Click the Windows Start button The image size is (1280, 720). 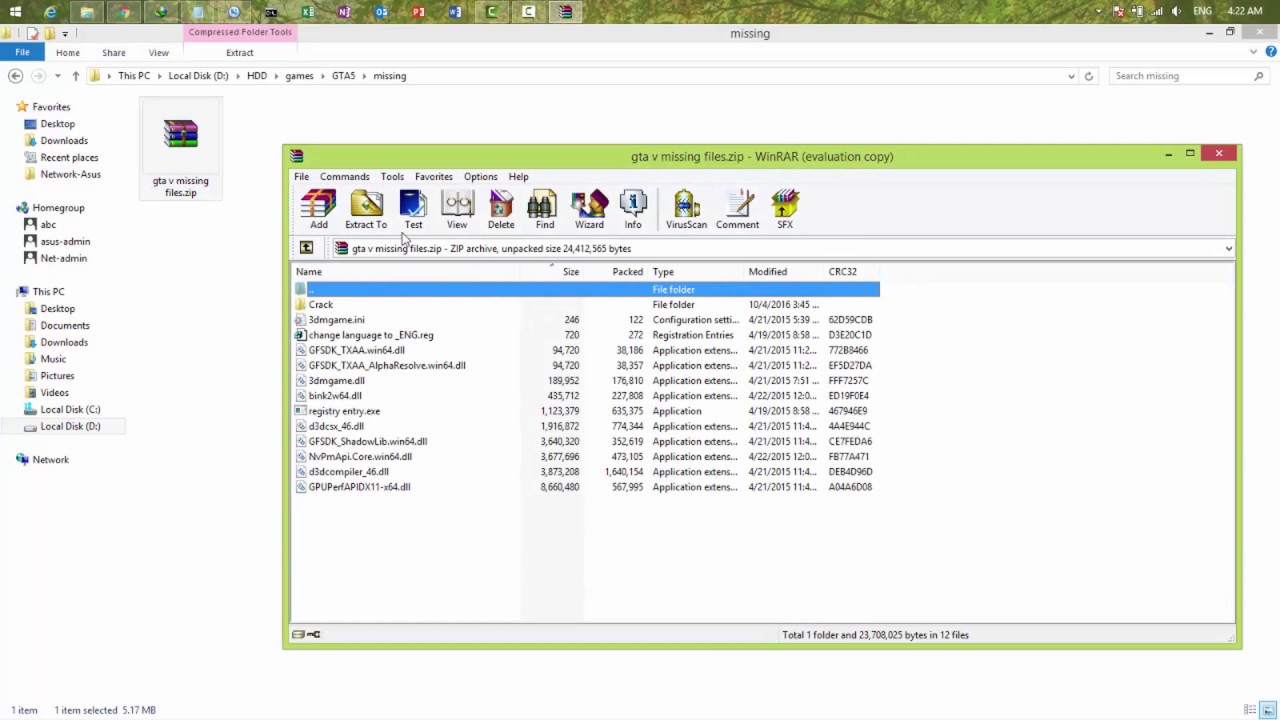coord(15,12)
